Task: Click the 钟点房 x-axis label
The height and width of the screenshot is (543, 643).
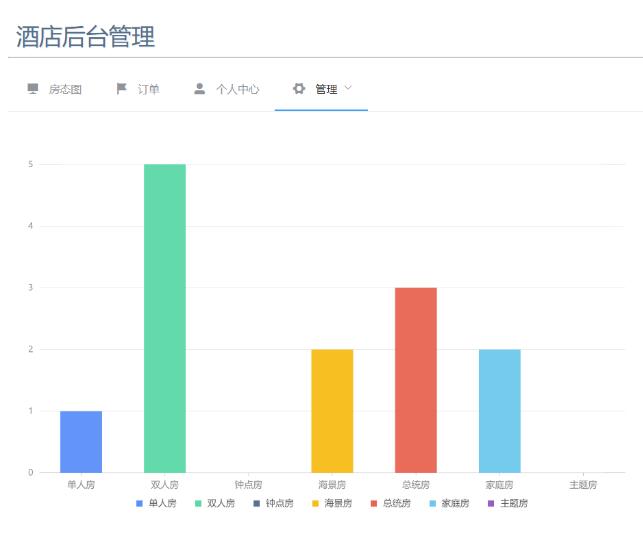Action: (x=249, y=485)
